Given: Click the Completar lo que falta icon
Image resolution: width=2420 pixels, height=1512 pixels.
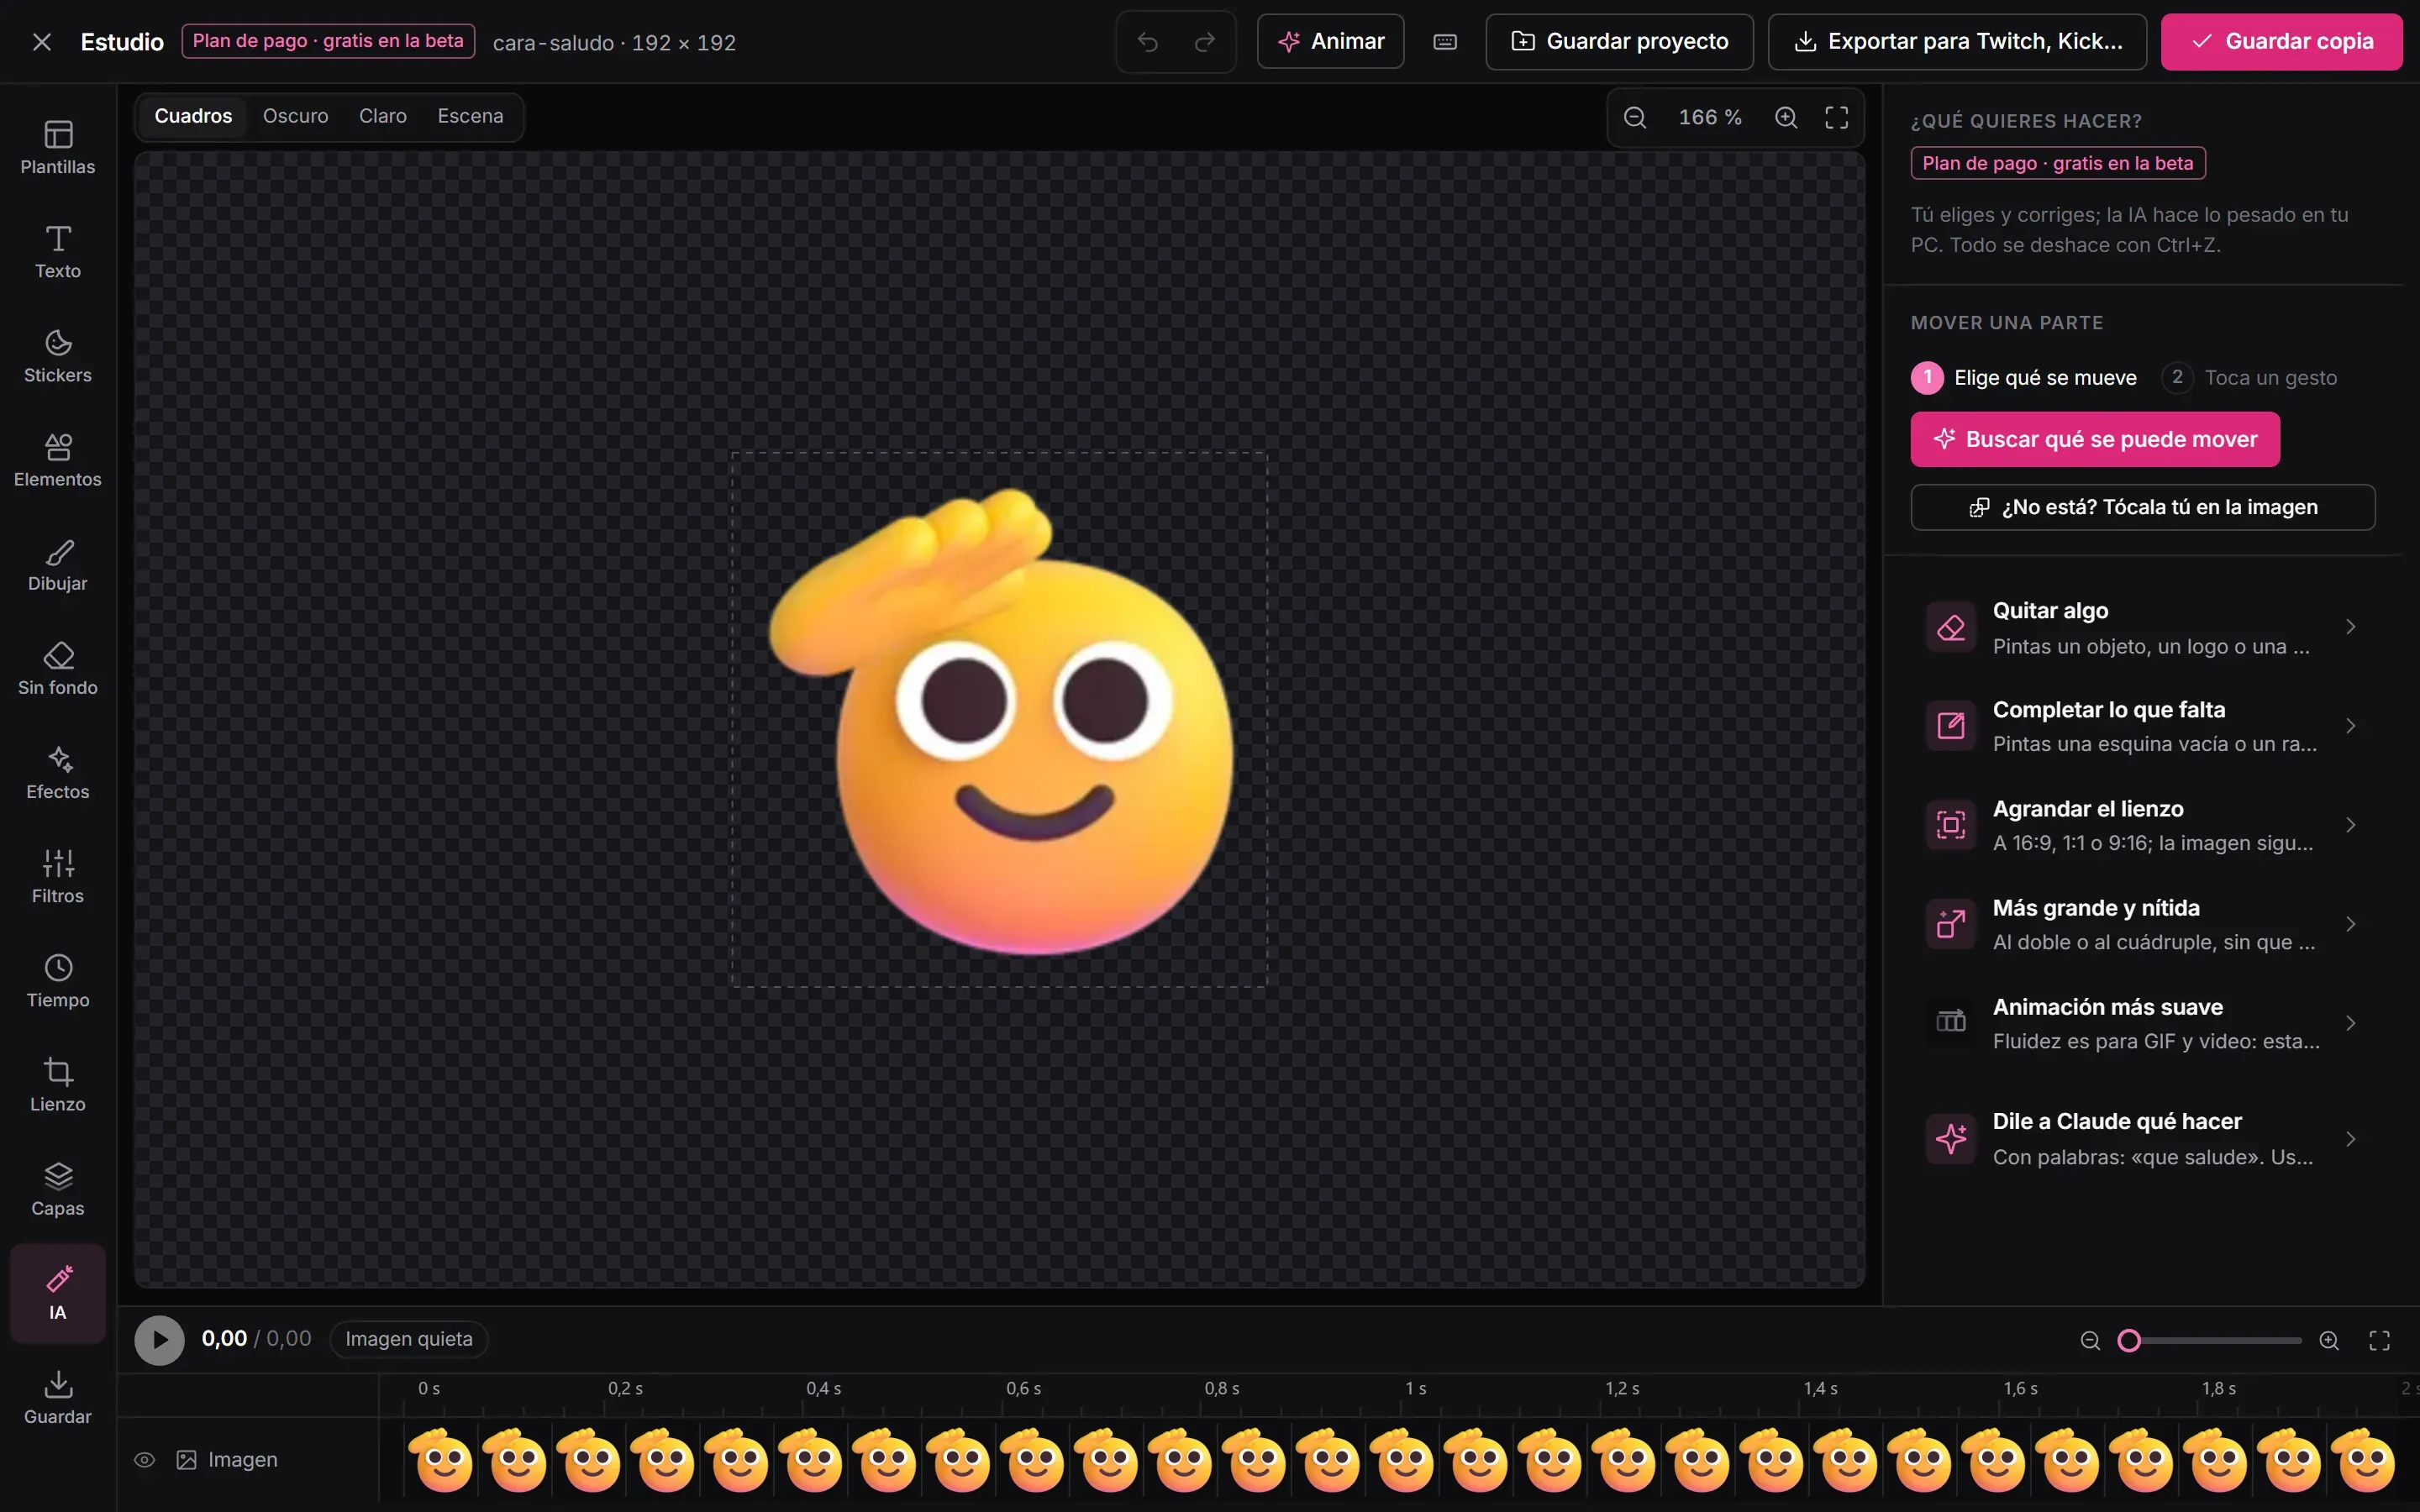Looking at the screenshot, I should (x=1951, y=726).
